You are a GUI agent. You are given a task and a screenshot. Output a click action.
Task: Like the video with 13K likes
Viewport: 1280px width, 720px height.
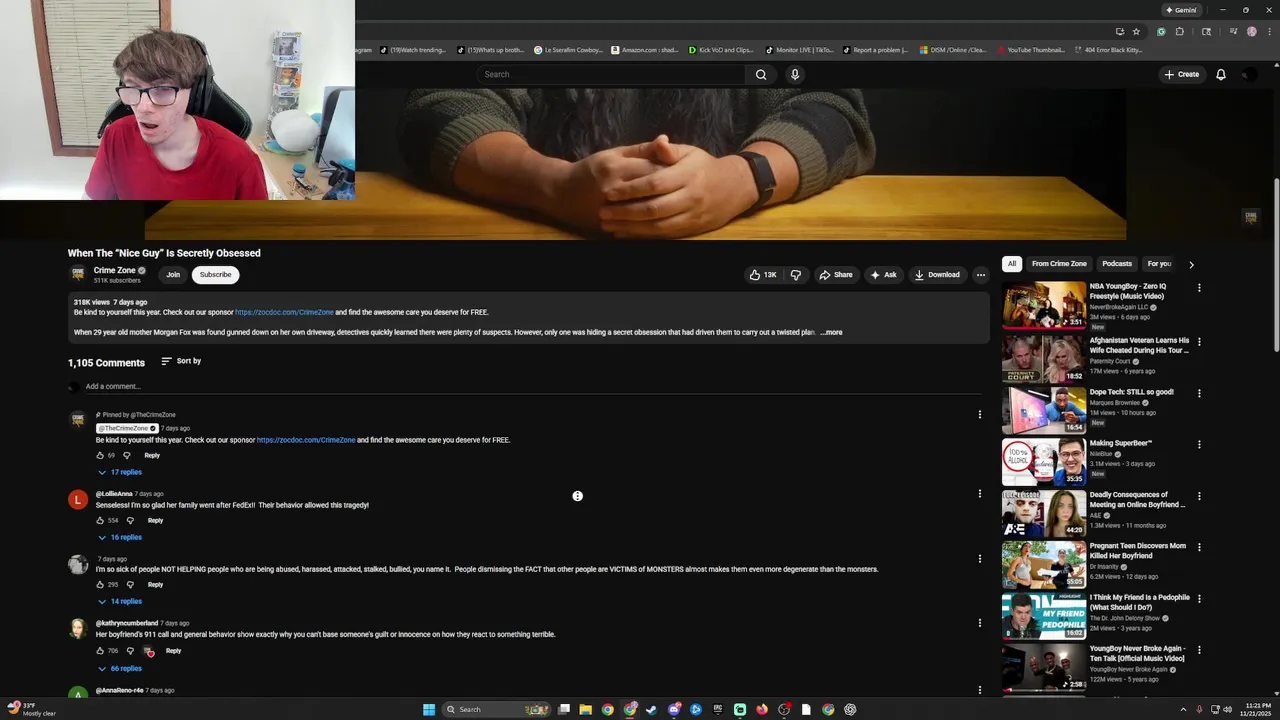coord(763,275)
